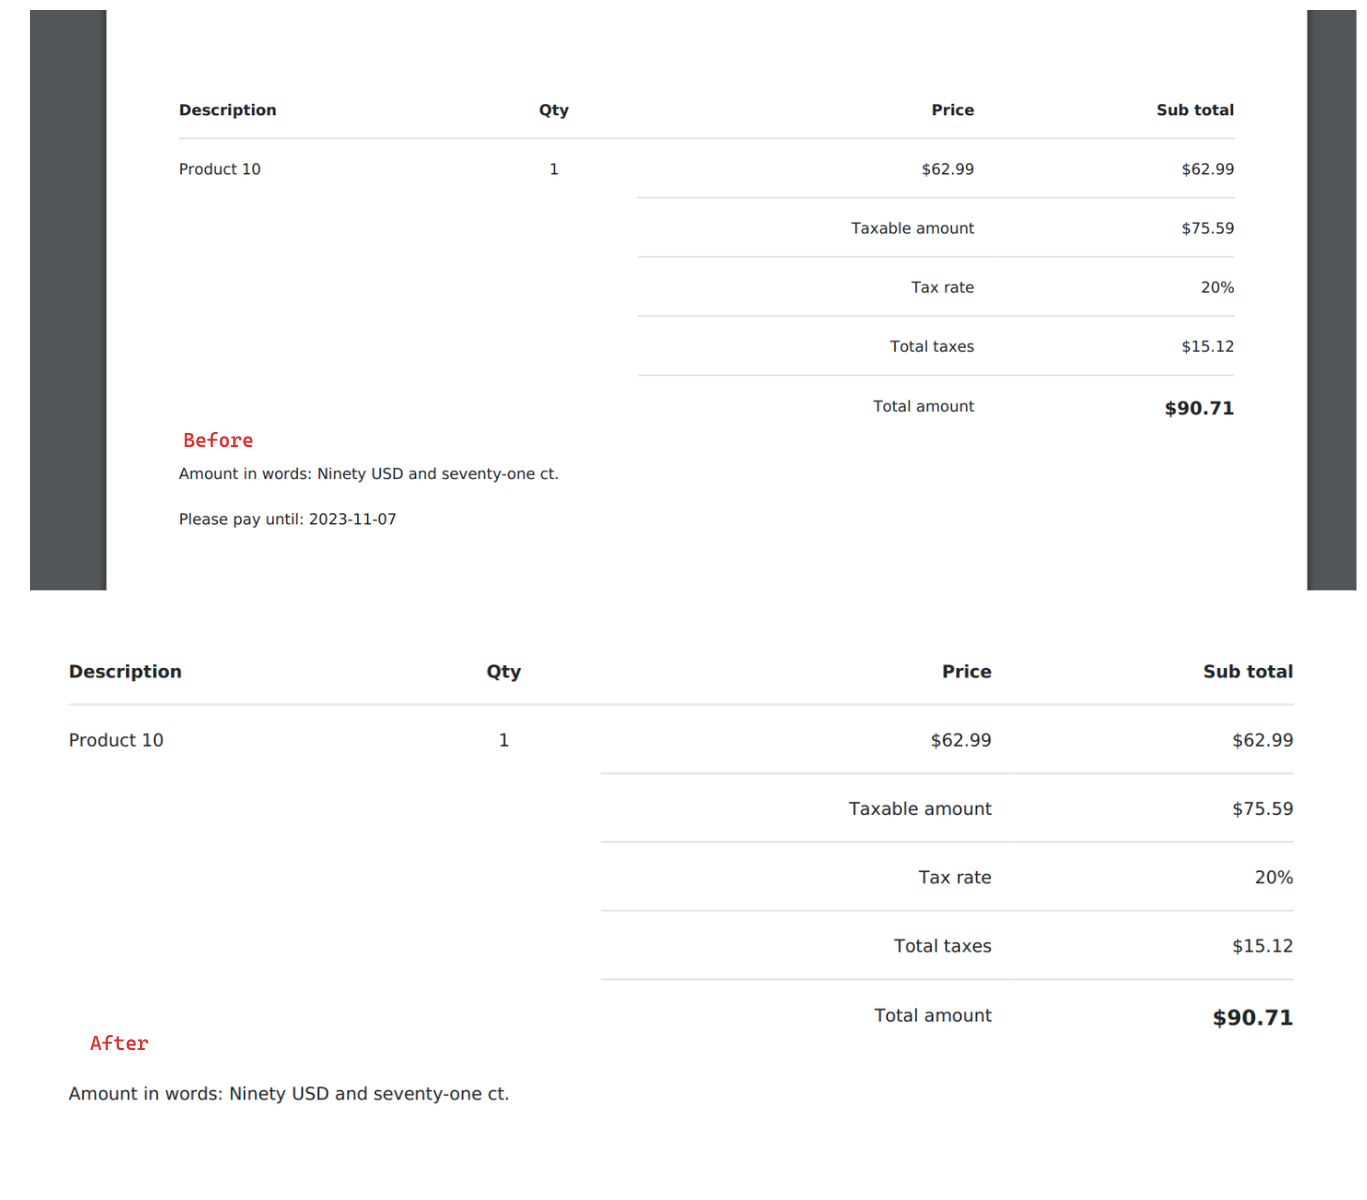Click the "Amount in words" line in the After invoice
The image size is (1367, 1200).
click(288, 1094)
